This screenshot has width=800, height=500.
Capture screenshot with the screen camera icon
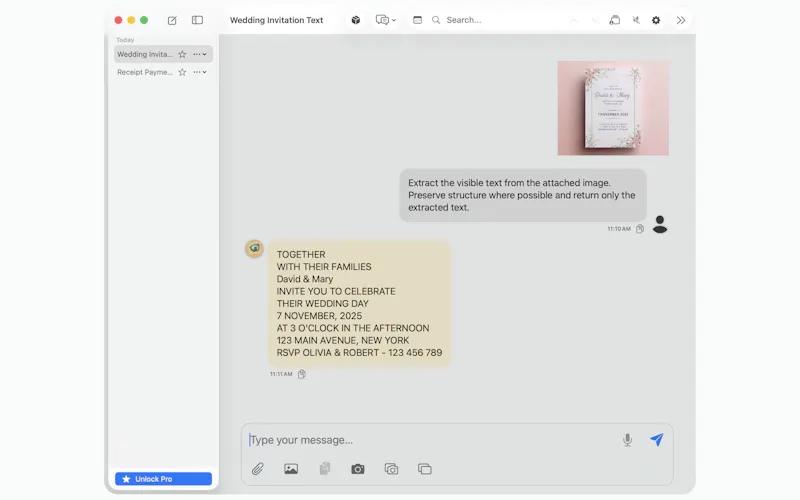[391, 468]
